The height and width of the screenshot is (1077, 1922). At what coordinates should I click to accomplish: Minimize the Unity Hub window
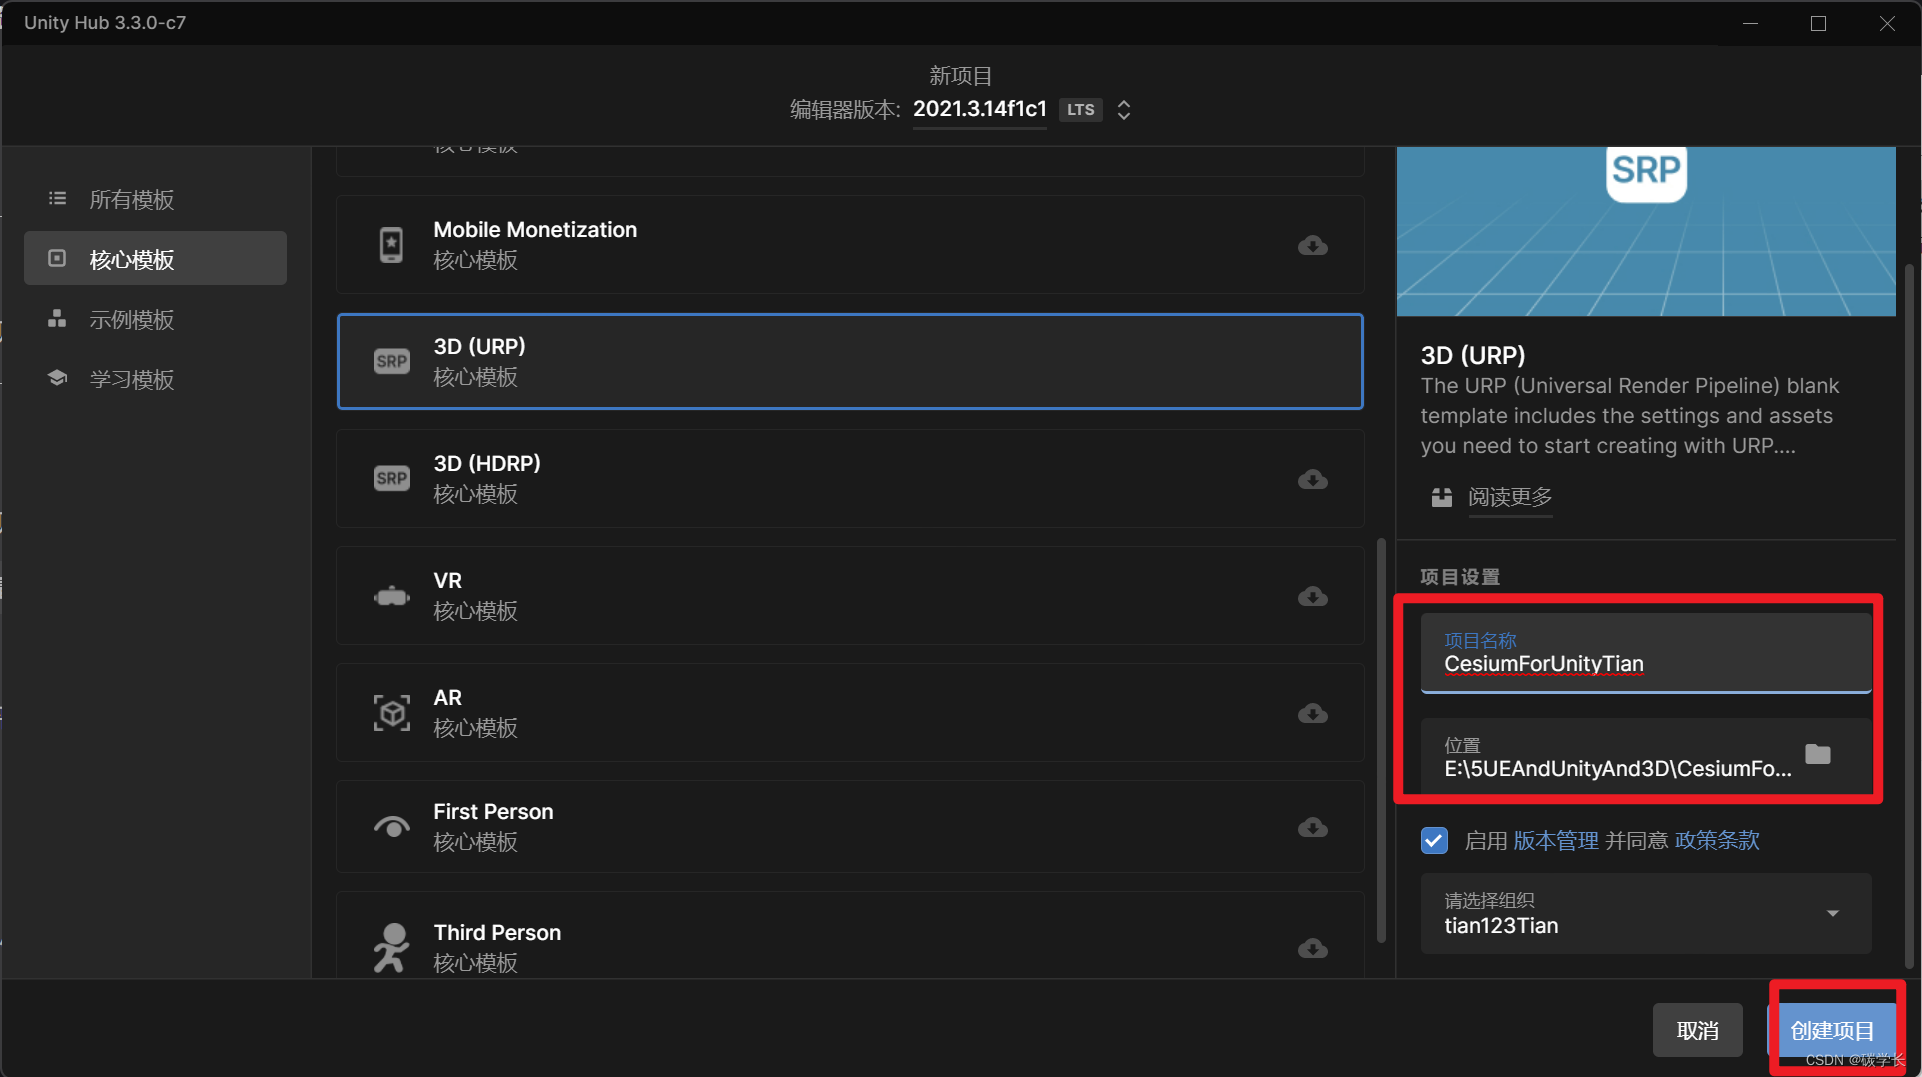click(1750, 23)
